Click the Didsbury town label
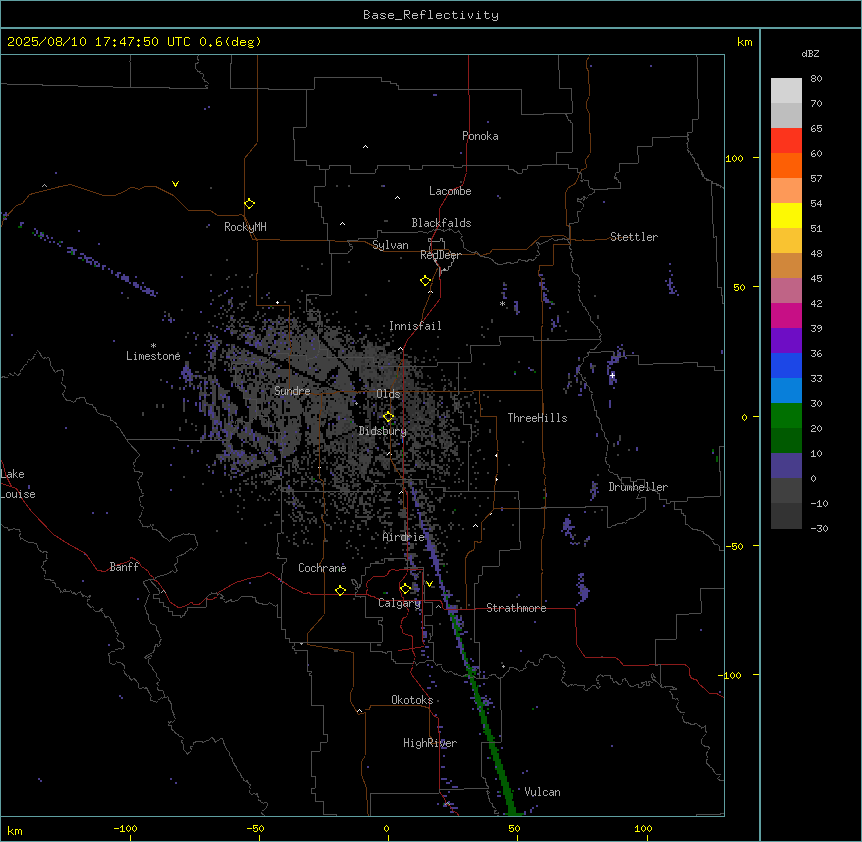Image resolution: width=862 pixels, height=842 pixels. pos(383,431)
